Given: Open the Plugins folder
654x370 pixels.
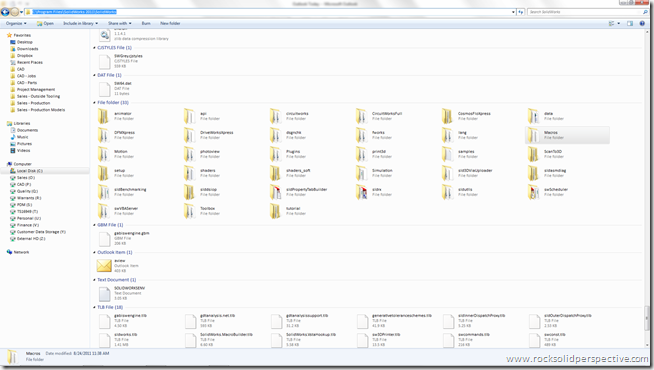Looking at the screenshot, I should pos(289,154).
